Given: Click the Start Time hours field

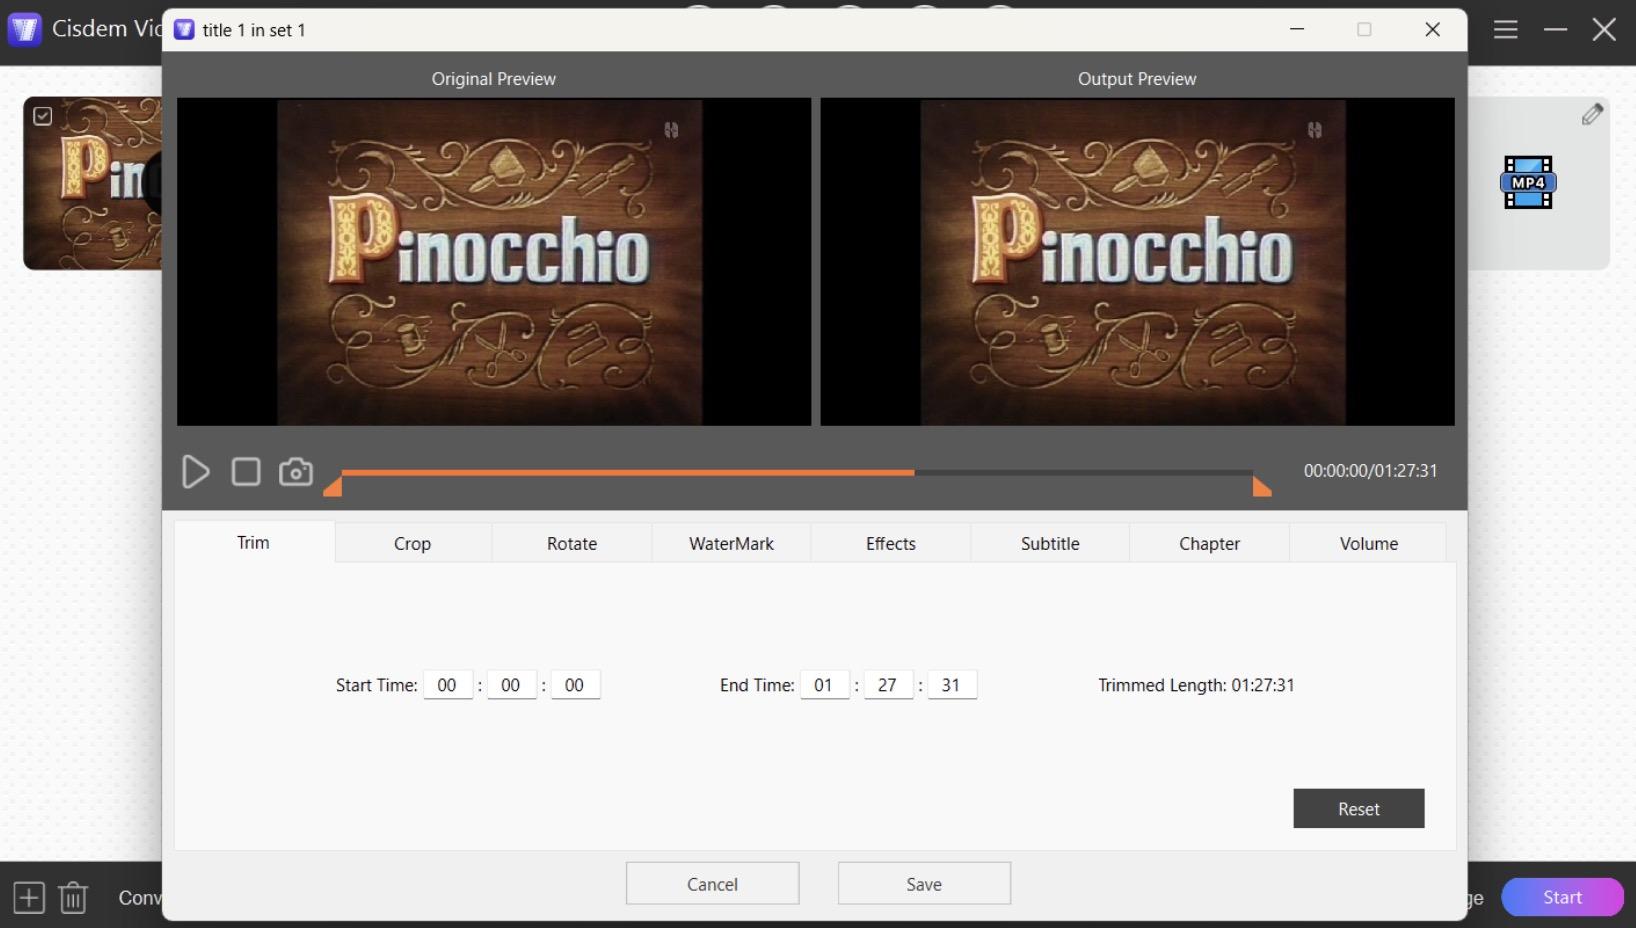Looking at the screenshot, I should coord(447,685).
